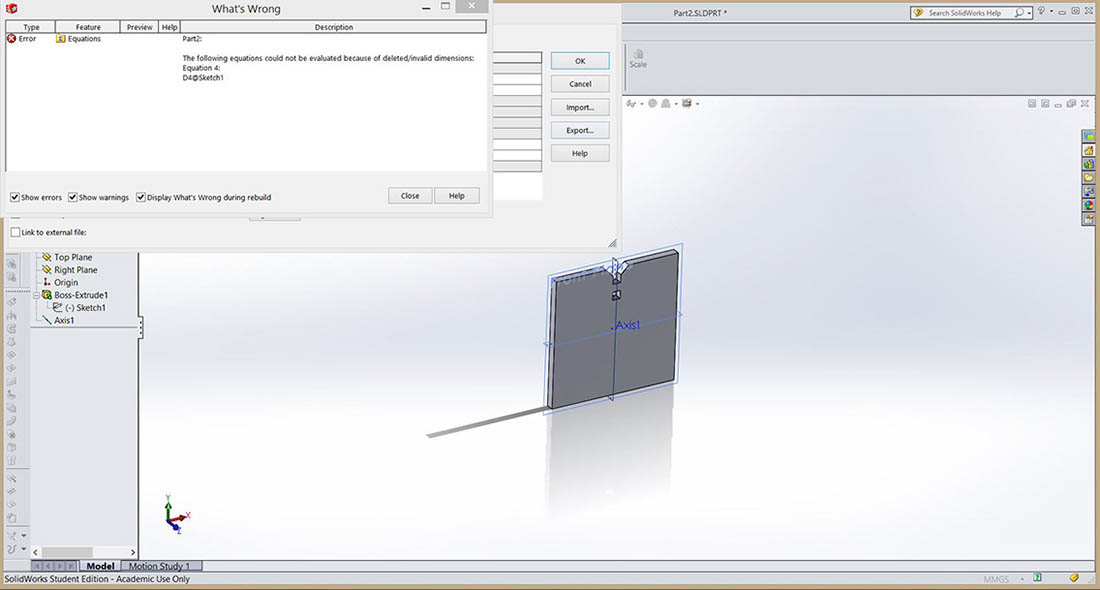Screen dimensions: 1100x590
Task: Click the Origin icon in the feature tree
Action: pos(46,282)
